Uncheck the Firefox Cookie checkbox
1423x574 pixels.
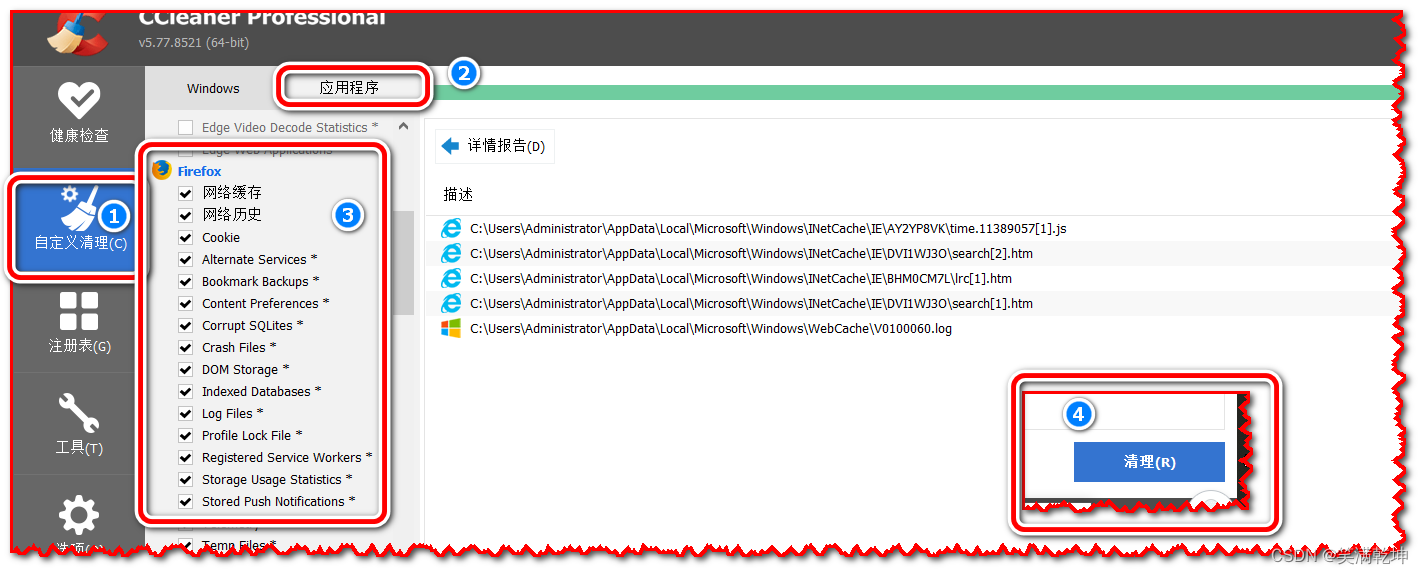(185, 237)
